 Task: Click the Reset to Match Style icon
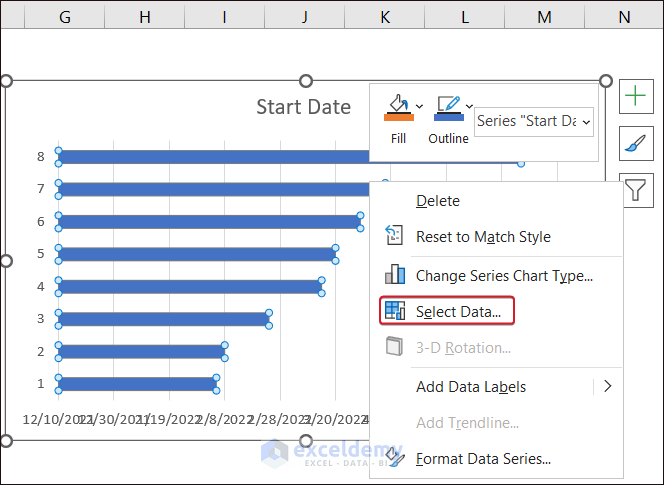pos(395,237)
